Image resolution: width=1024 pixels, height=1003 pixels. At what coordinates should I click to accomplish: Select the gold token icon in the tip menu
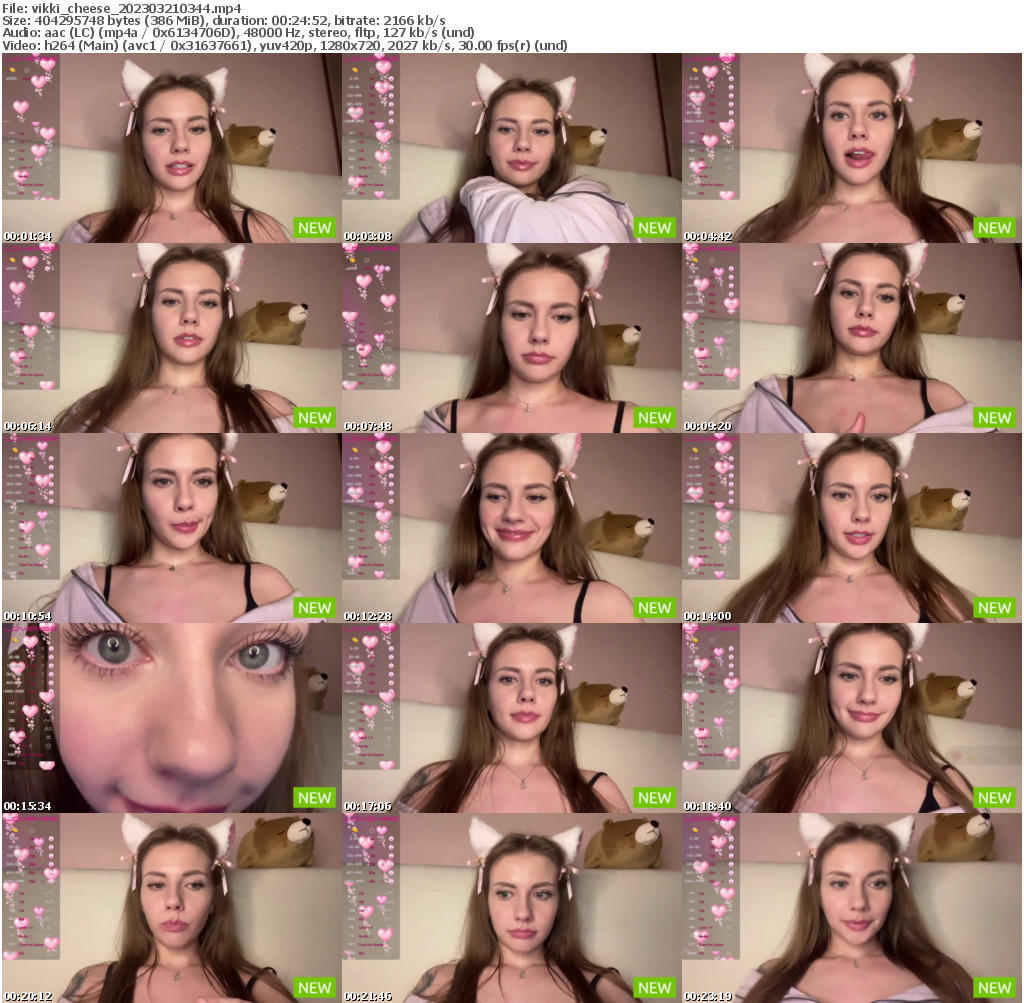coord(12,70)
